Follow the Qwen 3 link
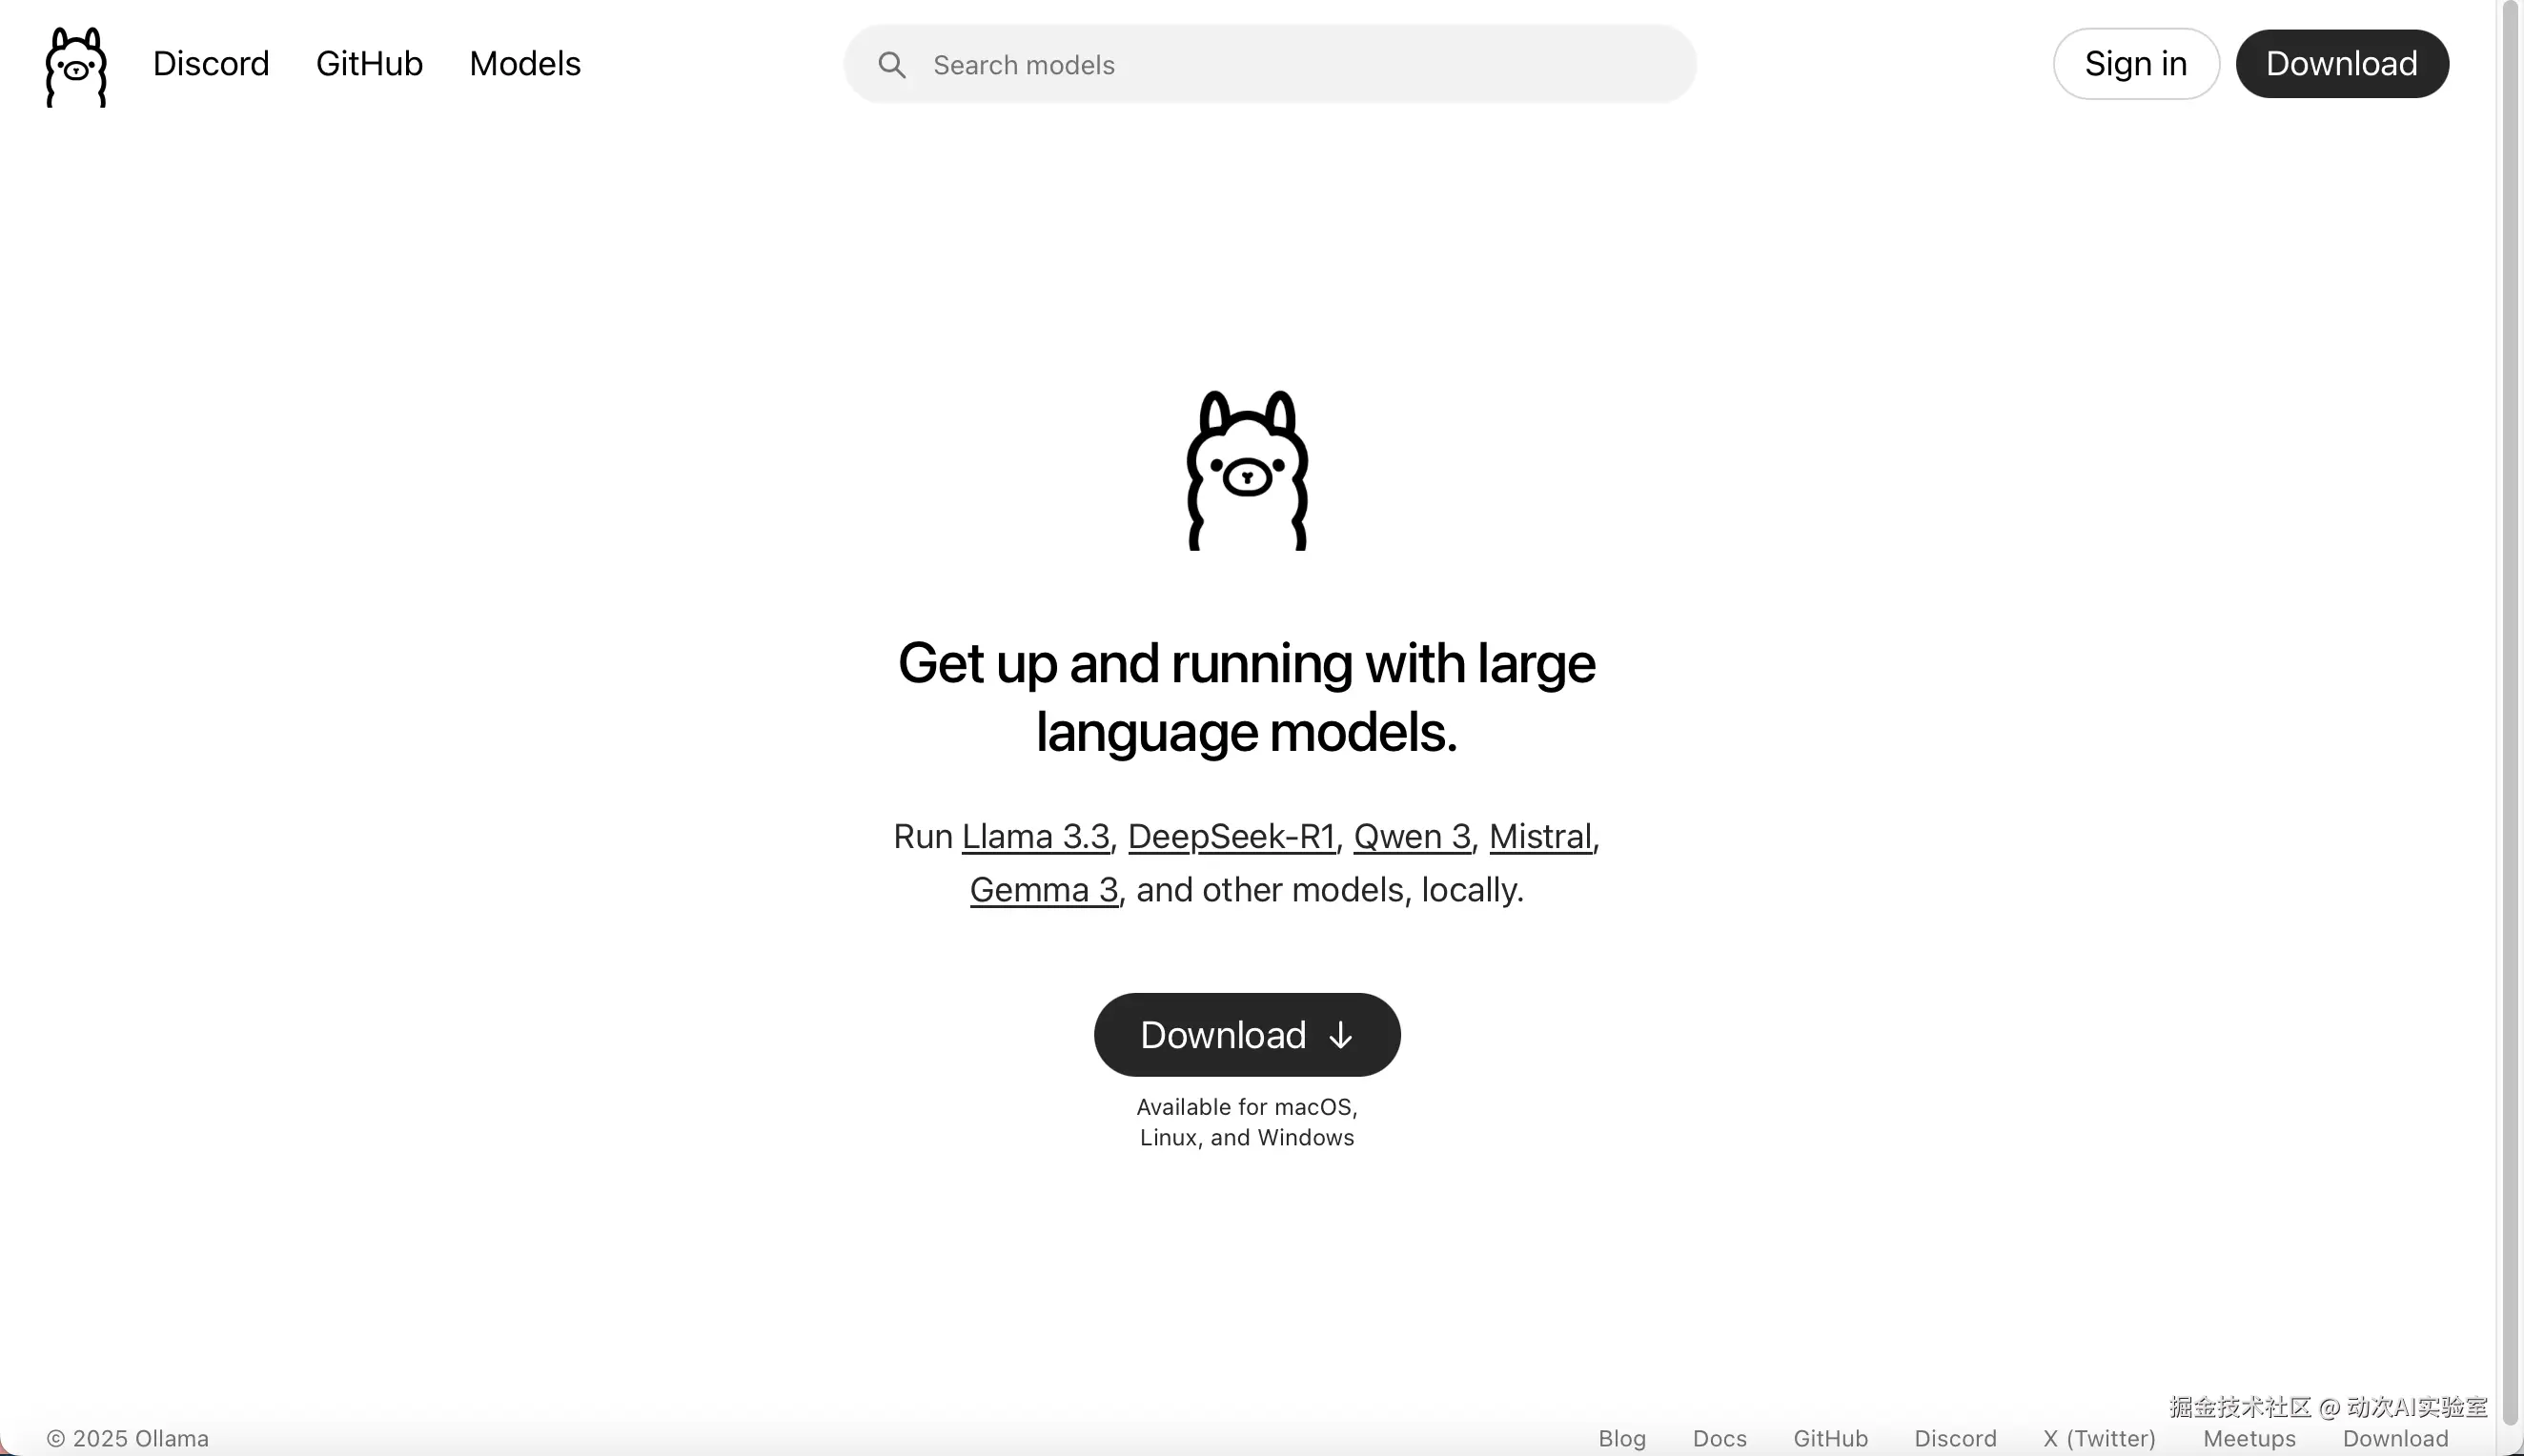Viewport: 2524px width, 1456px height. coord(1412,836)
